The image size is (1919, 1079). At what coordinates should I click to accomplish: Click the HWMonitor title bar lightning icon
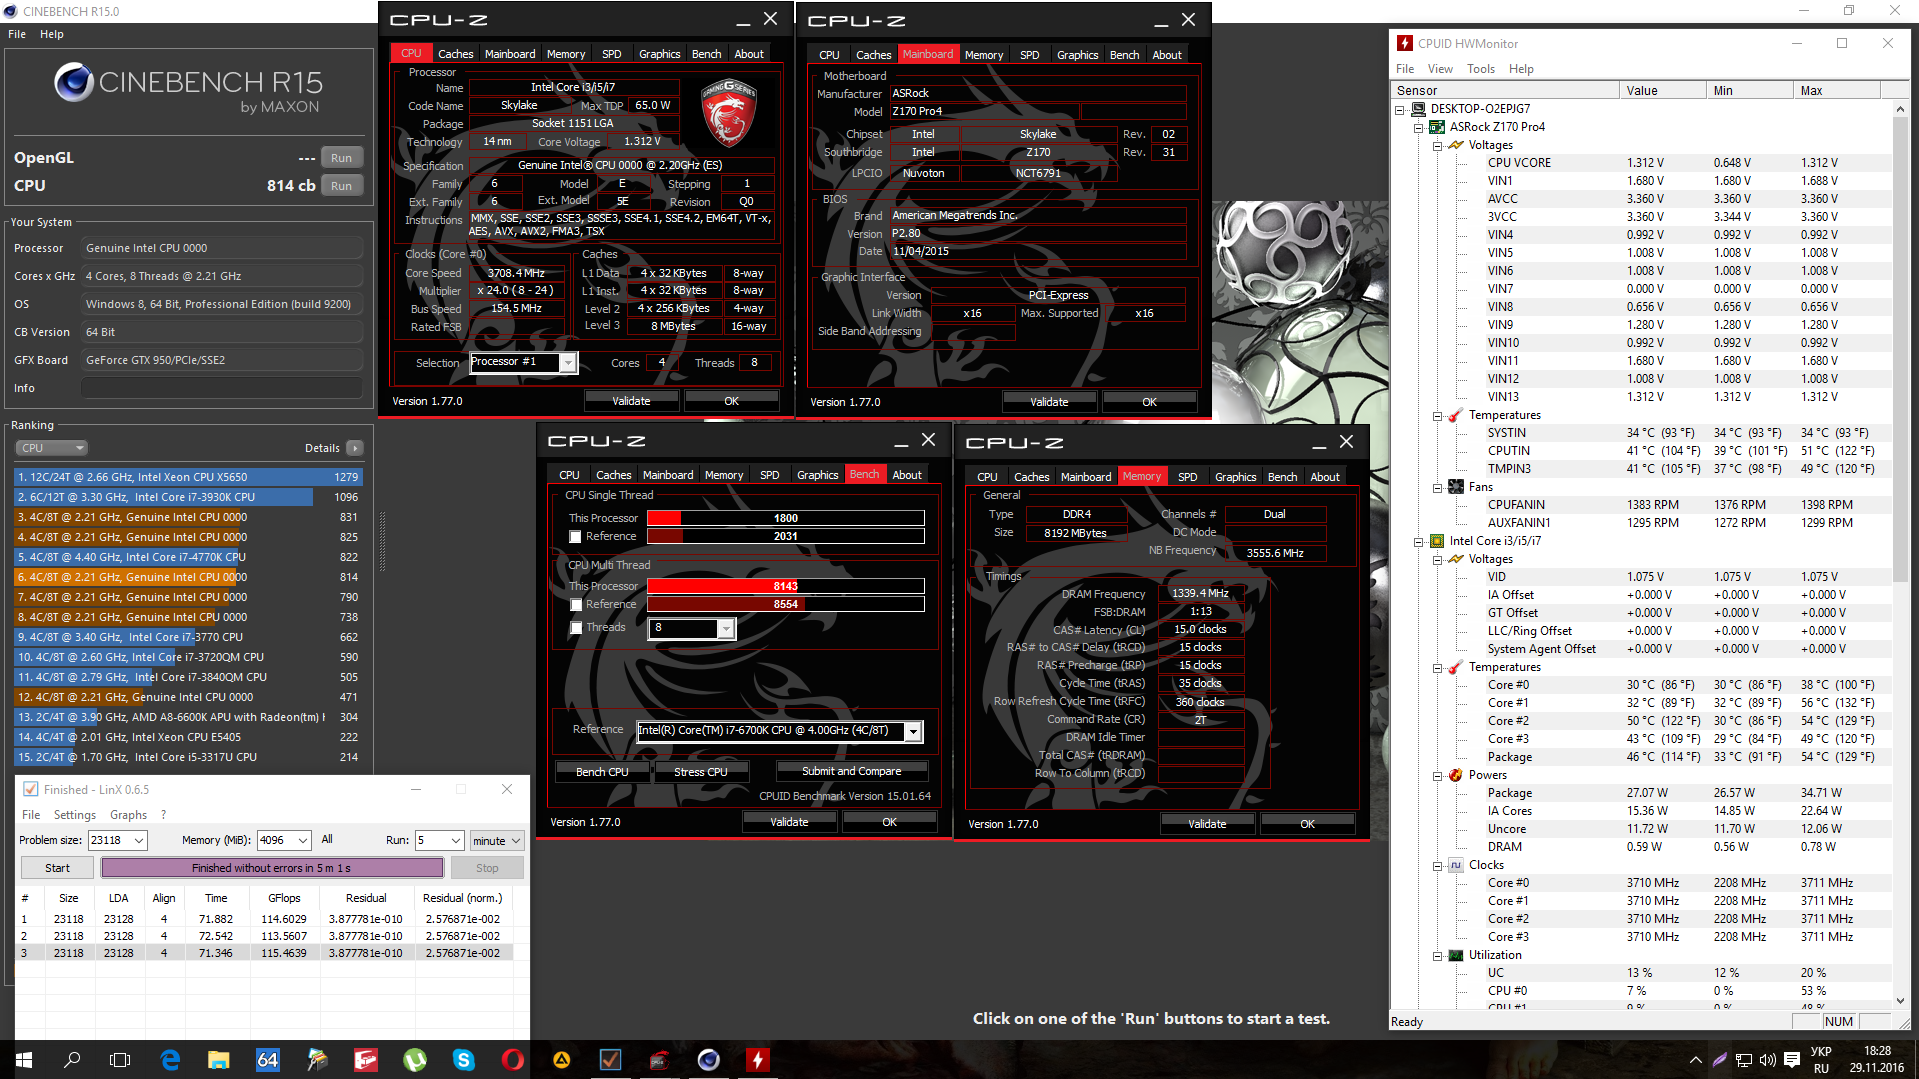tap(1405, 43)
